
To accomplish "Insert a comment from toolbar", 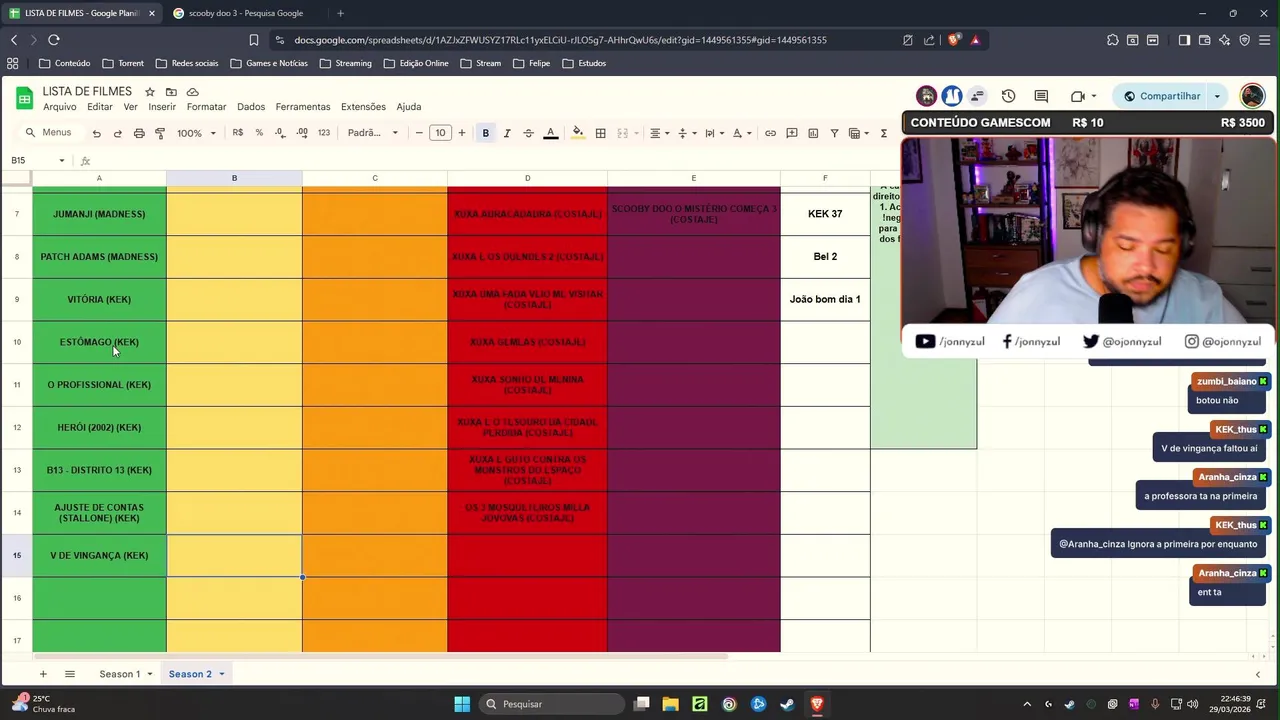I will tap(791, 133).
